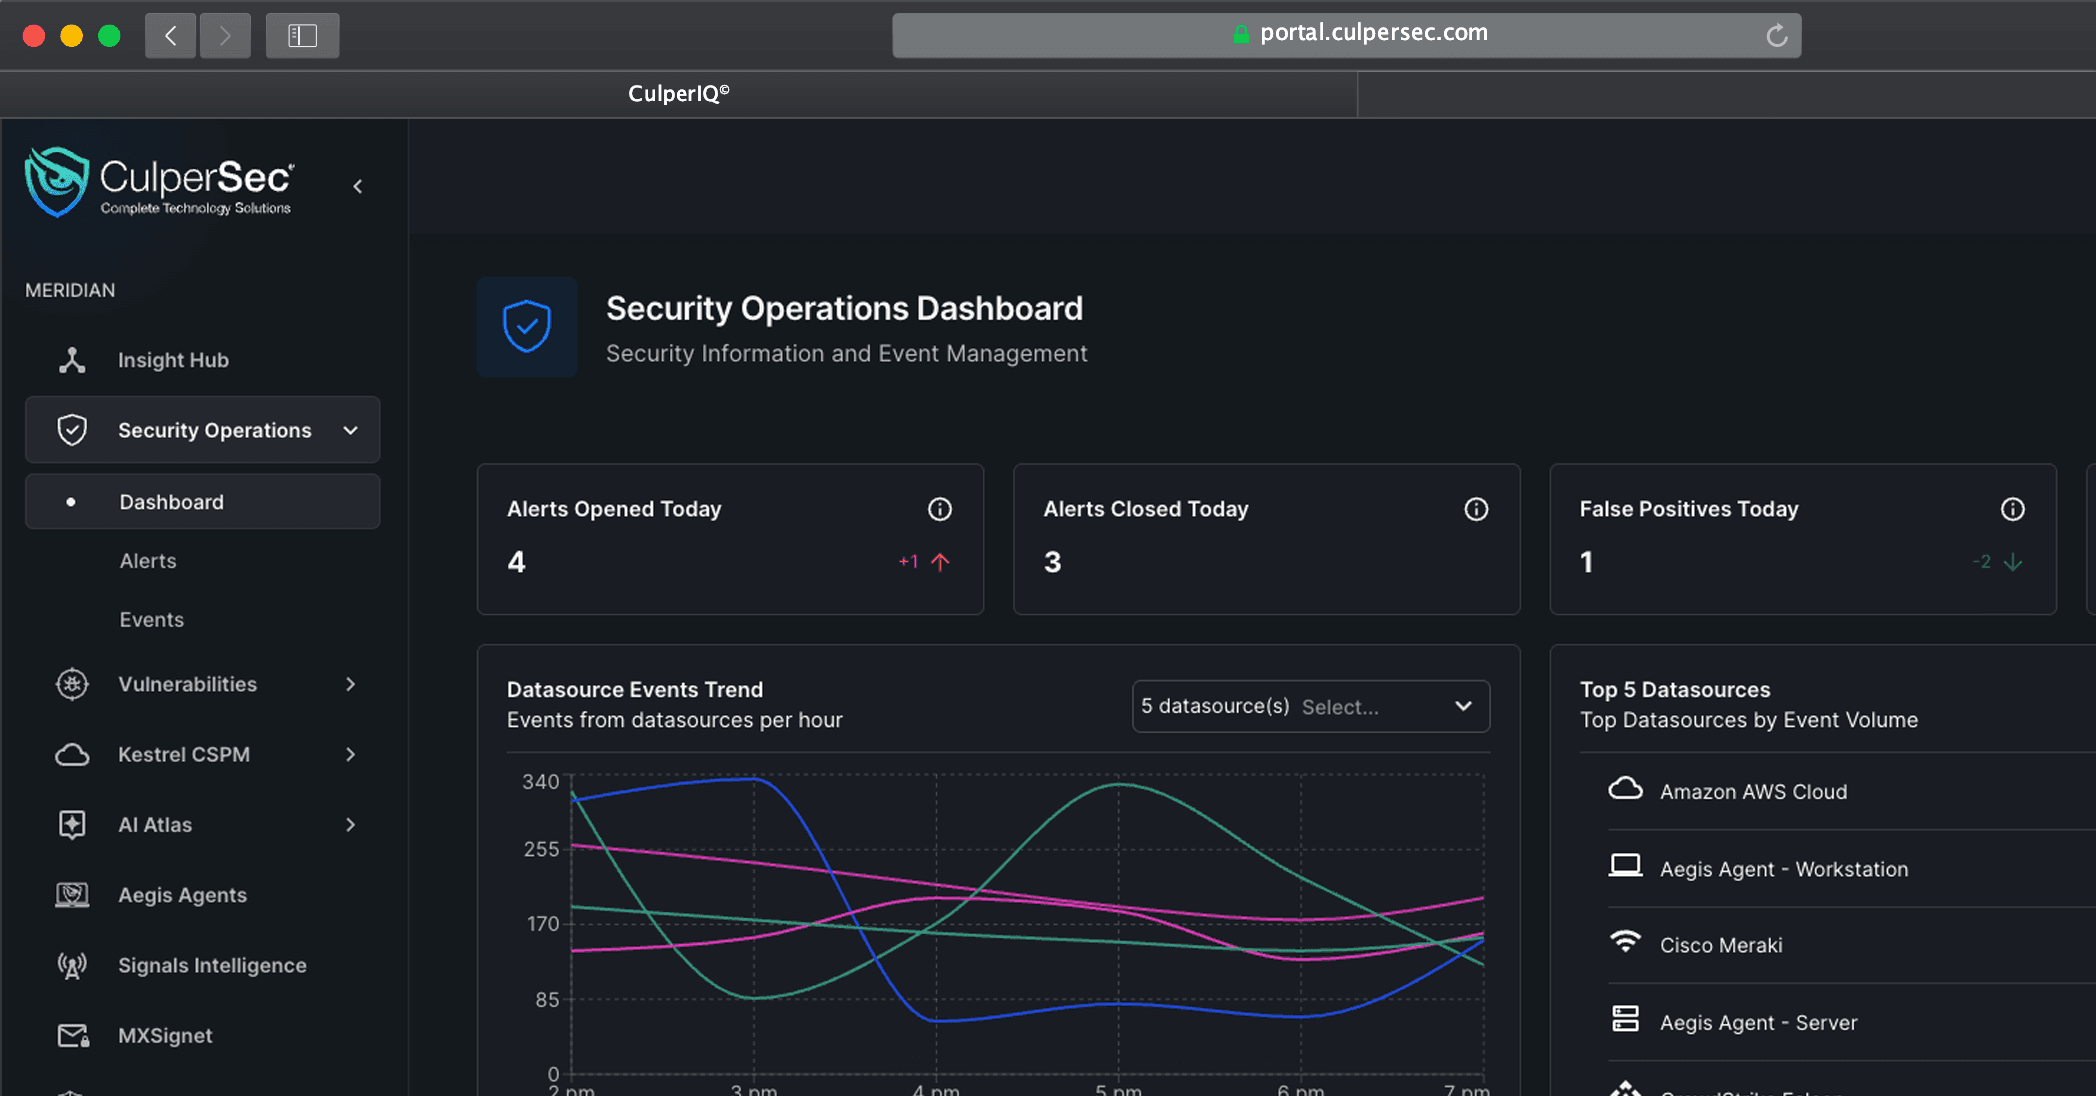Click the empty browser tab area

click(1727, 94)
